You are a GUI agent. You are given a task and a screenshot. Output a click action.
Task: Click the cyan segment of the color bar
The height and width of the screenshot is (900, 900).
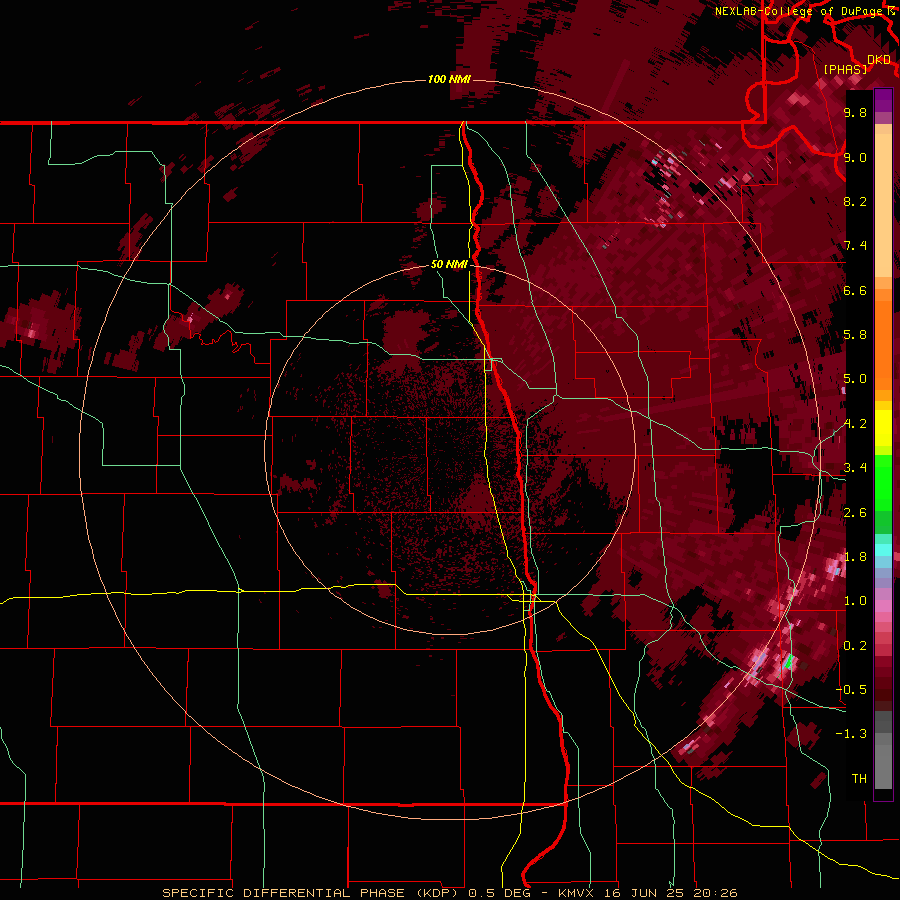click(x=883, y=550)
